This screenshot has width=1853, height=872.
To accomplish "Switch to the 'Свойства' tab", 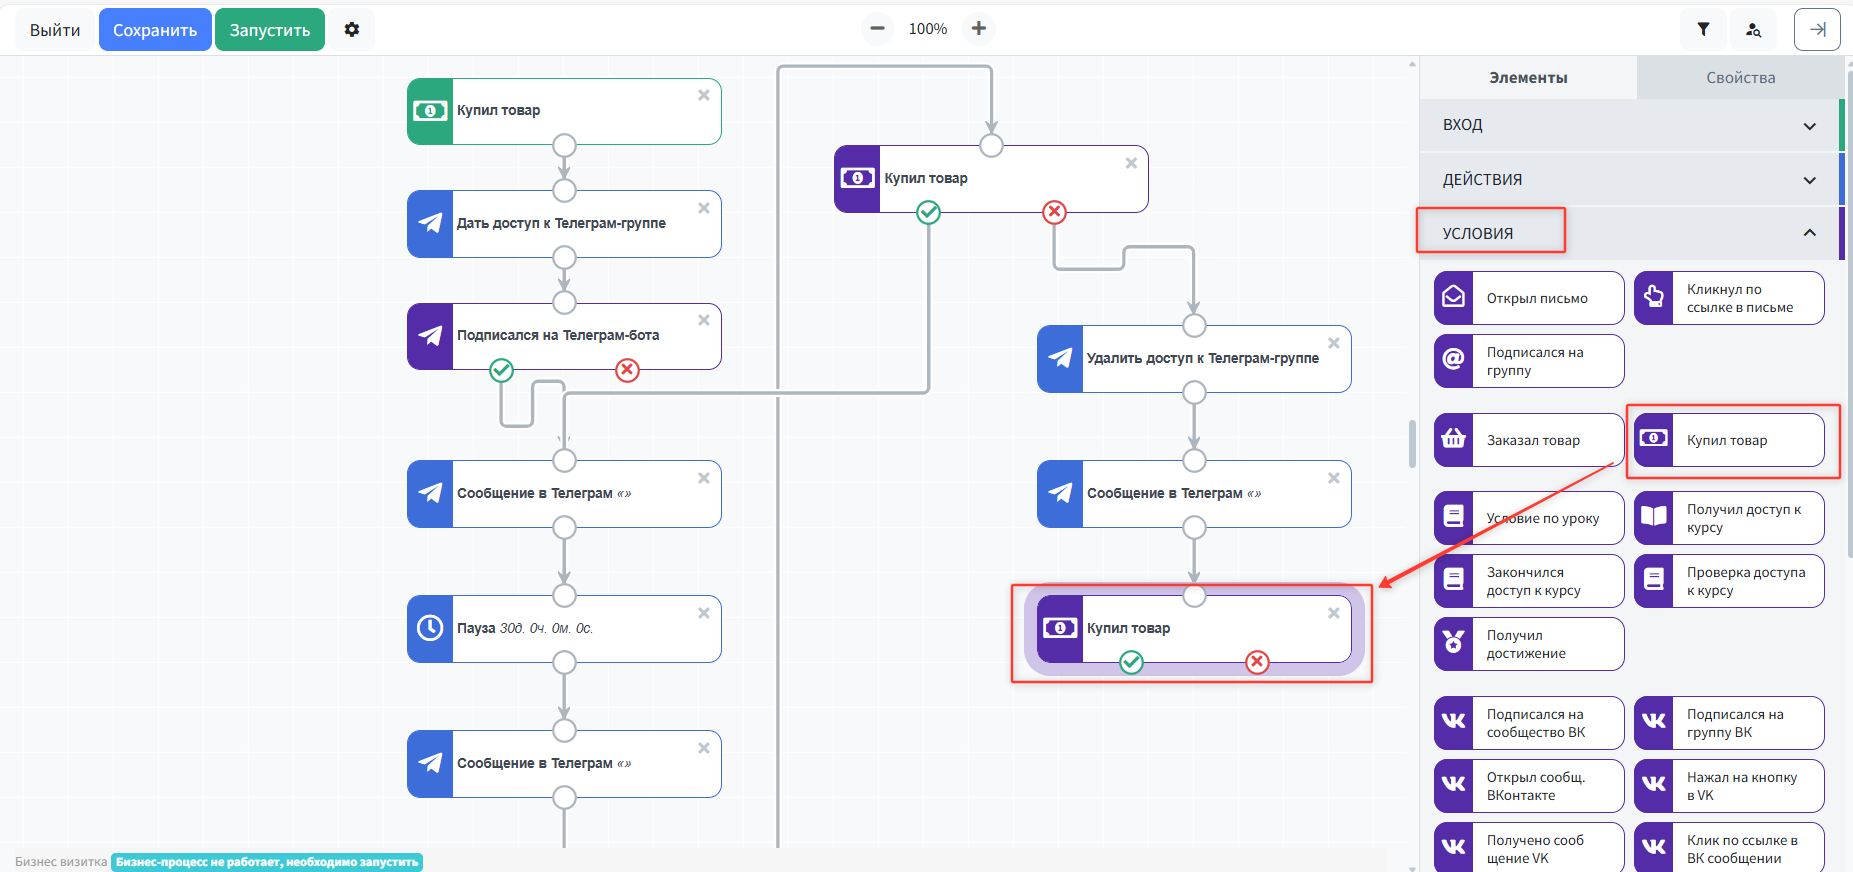I will click(1740, 78).
